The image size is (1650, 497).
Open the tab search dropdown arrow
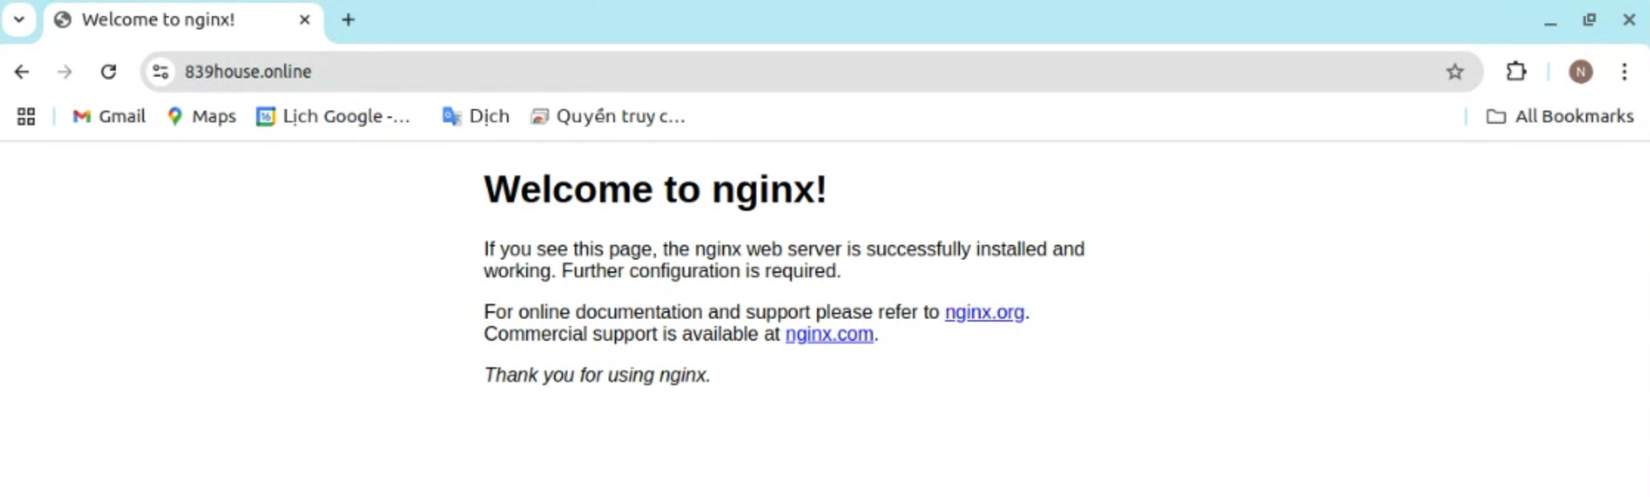19,19
